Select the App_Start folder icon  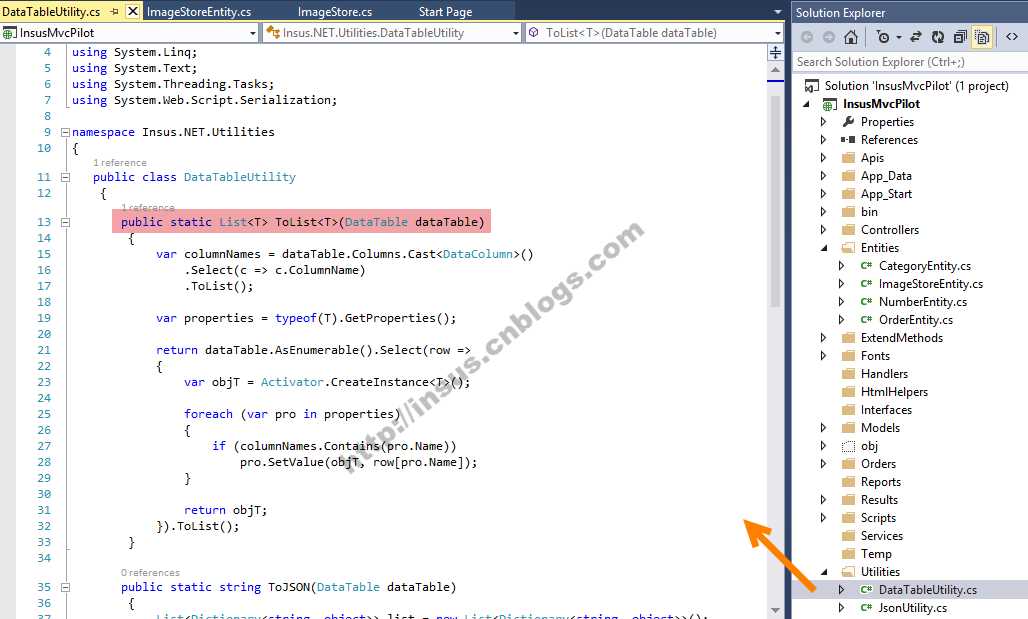point(848,194)
